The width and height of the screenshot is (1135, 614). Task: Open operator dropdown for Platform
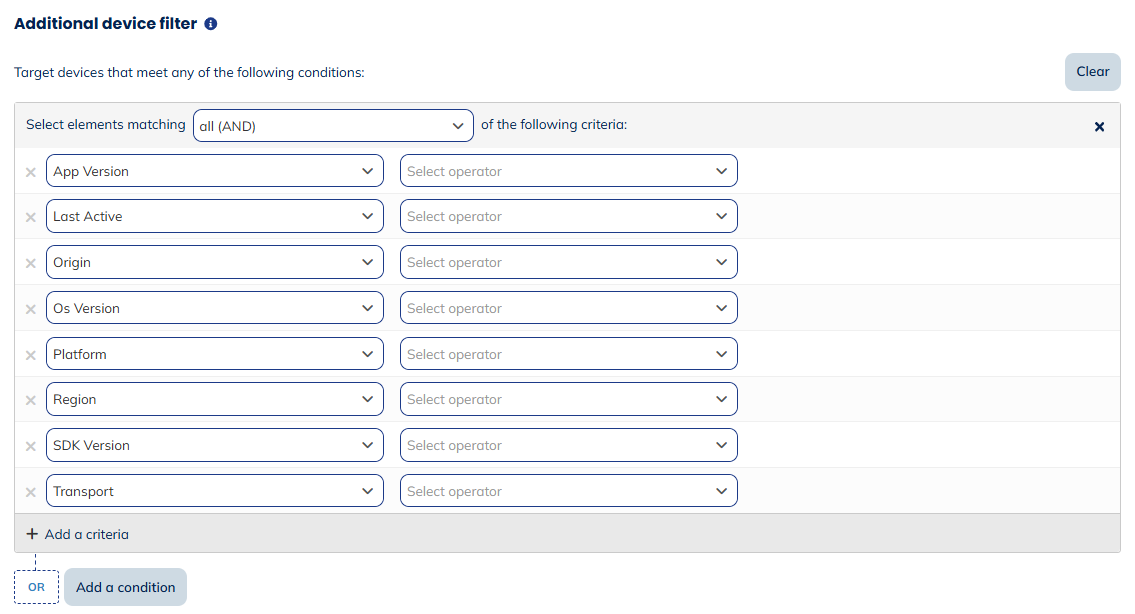(x=568, y=353)
